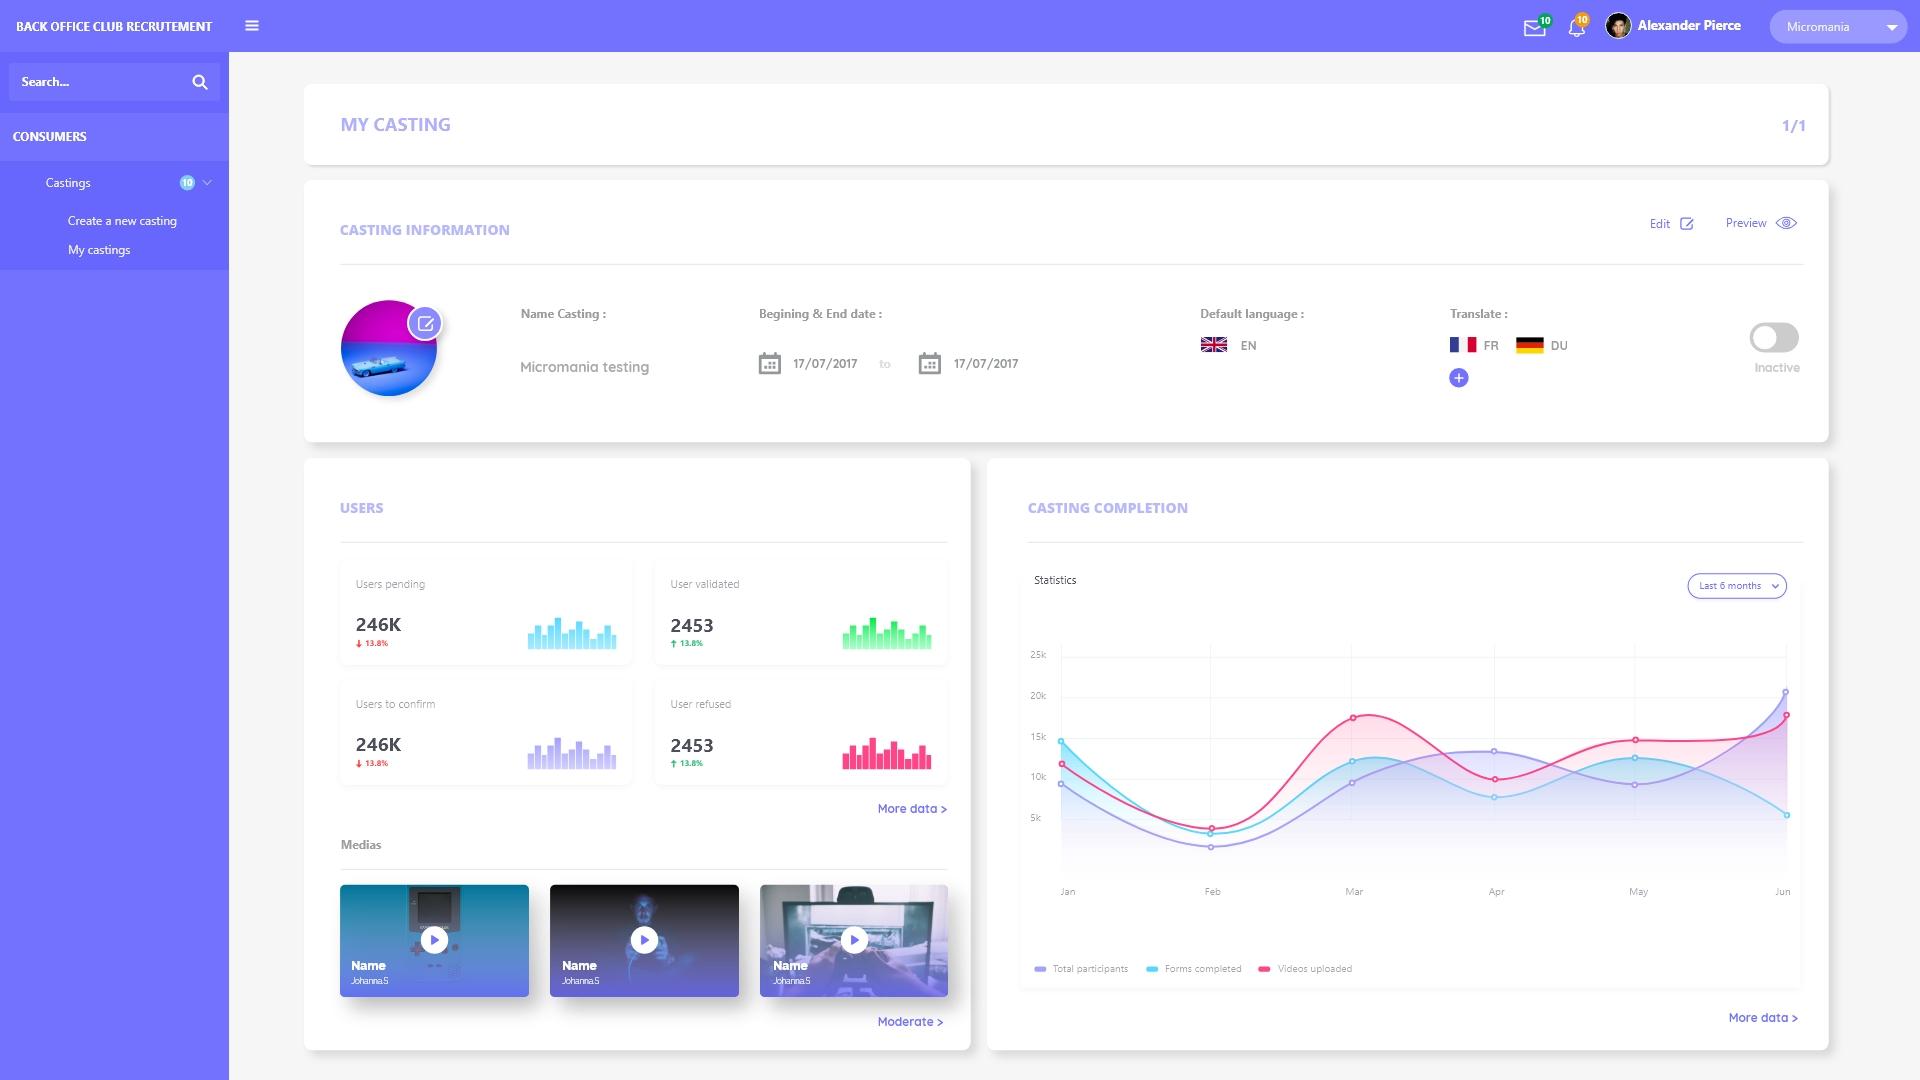Expand the Castings sidebar menu item

[x=208, y=181]
